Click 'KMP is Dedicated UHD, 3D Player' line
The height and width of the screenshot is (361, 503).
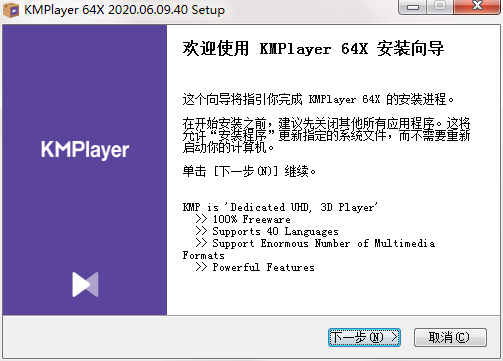pos(280,207)
